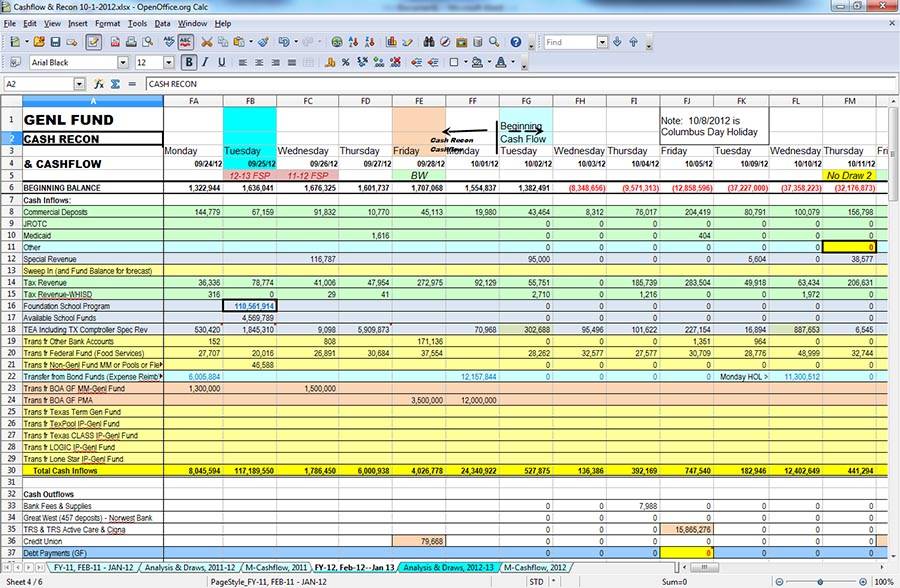This screenshot has width=900, height=588.
Task: Insert a chart
Action: (391, 42)
